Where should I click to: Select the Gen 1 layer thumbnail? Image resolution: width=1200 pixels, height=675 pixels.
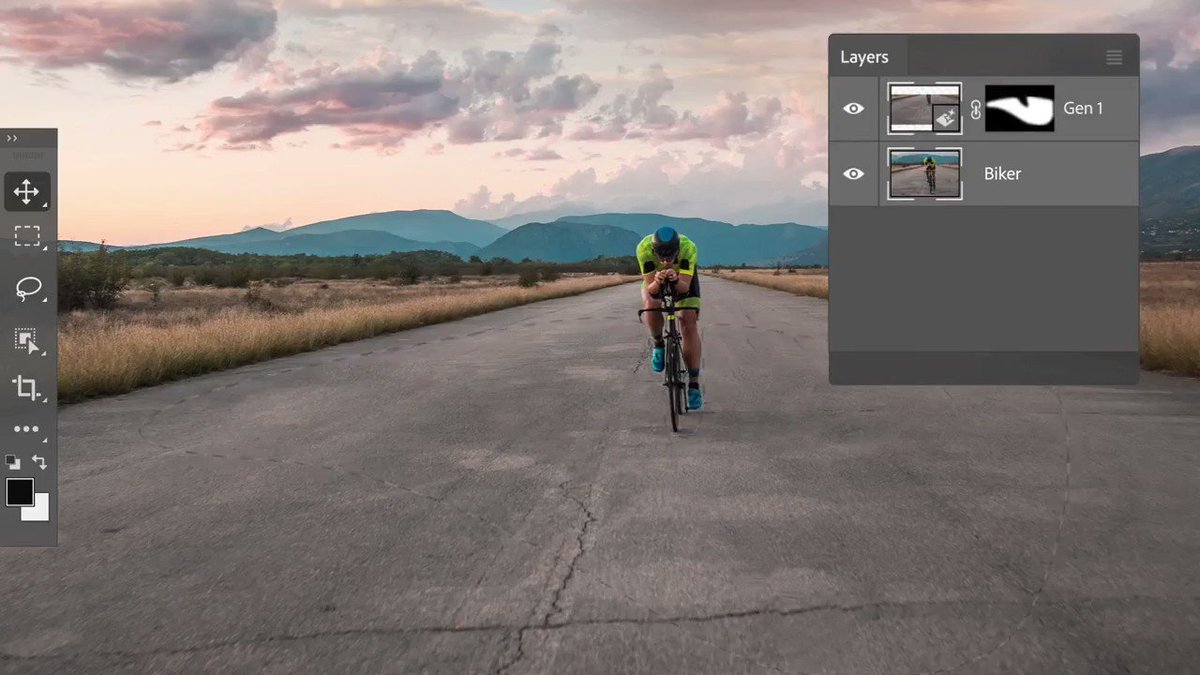[x=925, y=108]
